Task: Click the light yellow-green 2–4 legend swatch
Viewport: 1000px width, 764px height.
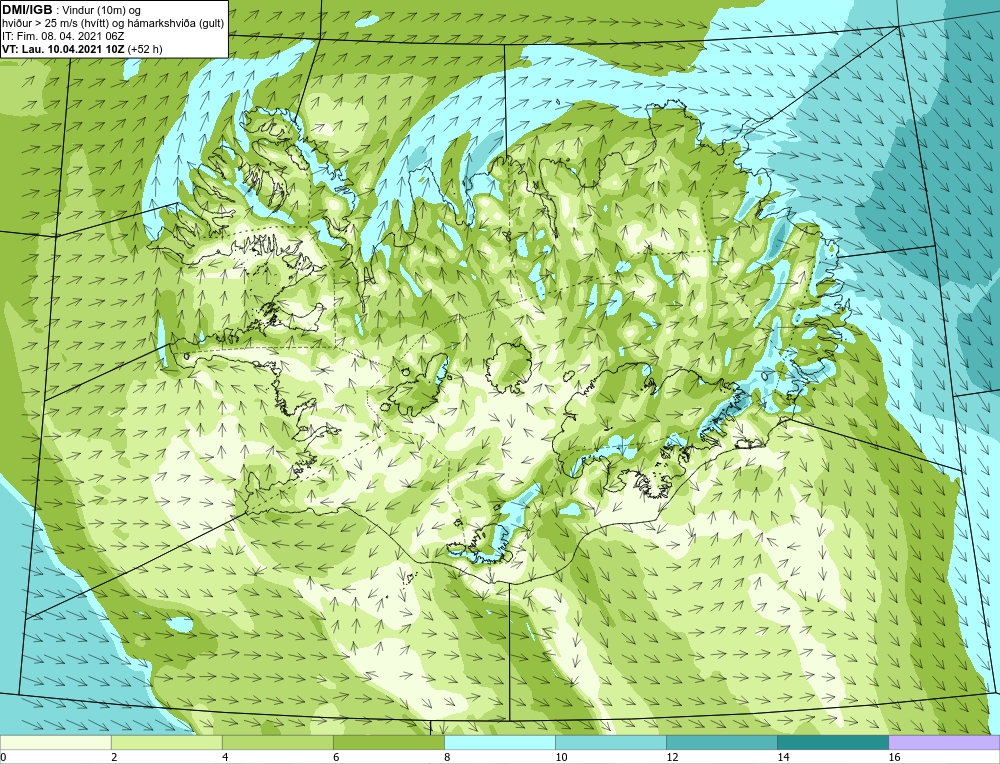Action: pyautogui.click(x=166, y=742)
